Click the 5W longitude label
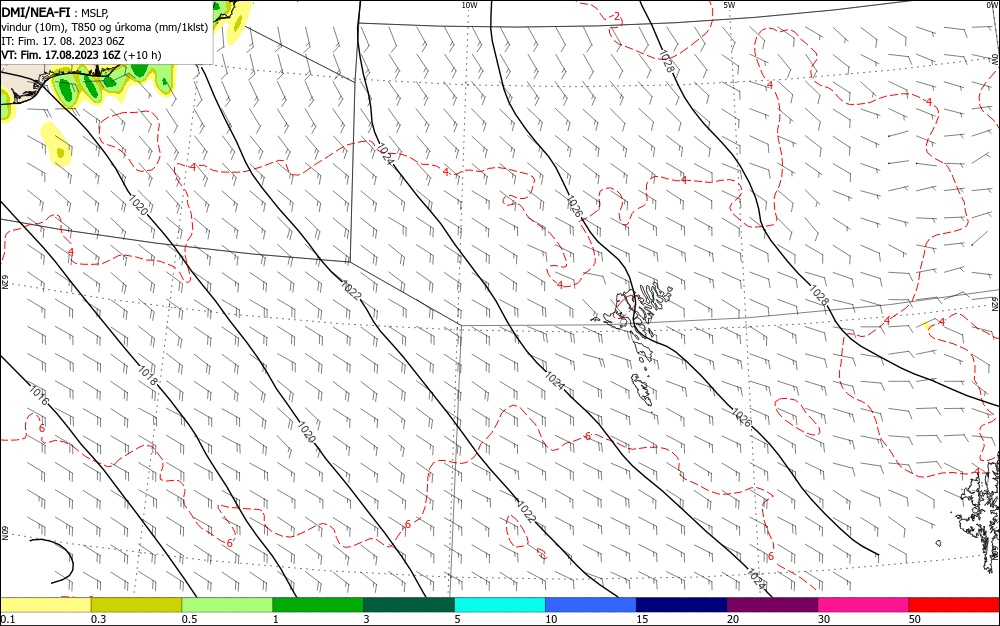This screenshot has height=626, width=1000. point(729,5)
